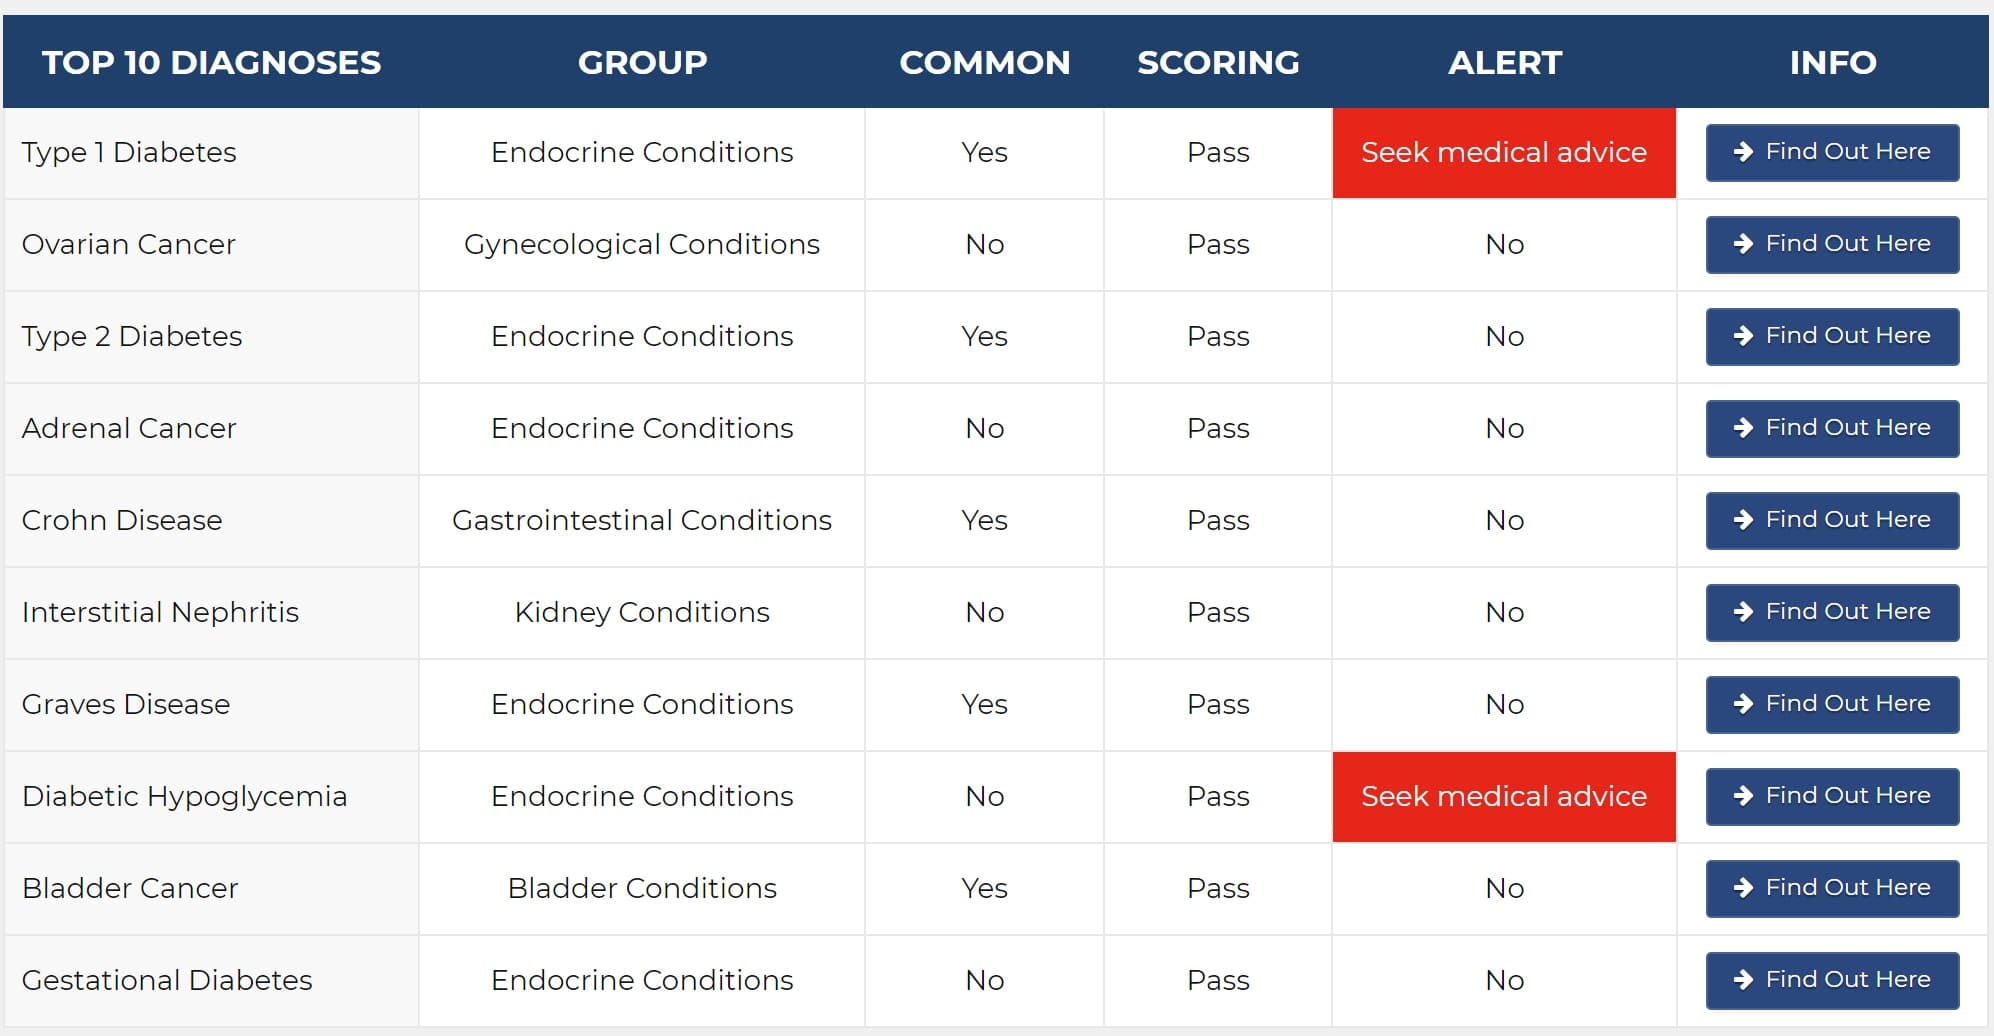Select the red alert cell for Diabetic Hypoglycemia
The image size is (1994, 1036).
point(1504,797)
